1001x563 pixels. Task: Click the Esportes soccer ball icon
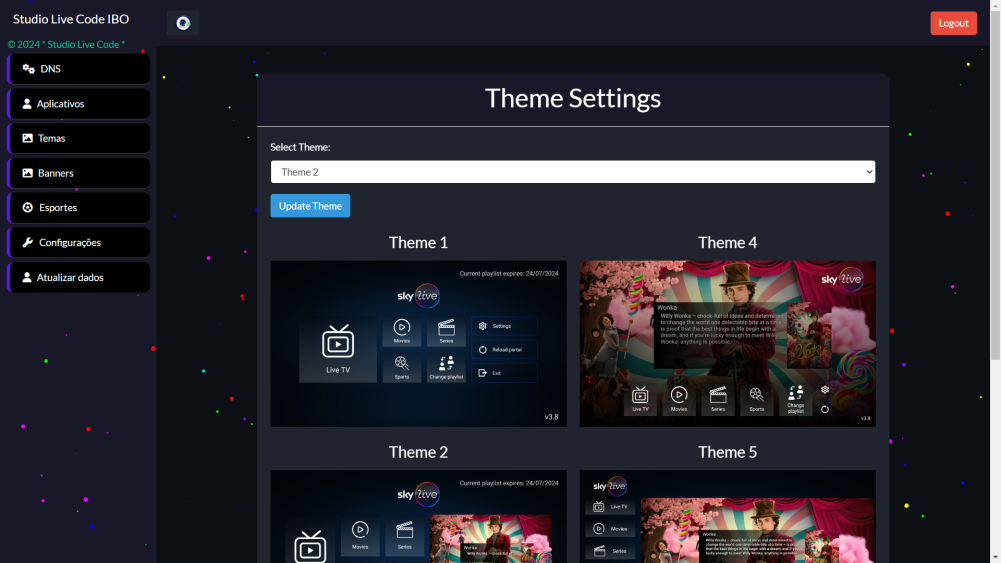pyautogui.click(x=28, y=208)
